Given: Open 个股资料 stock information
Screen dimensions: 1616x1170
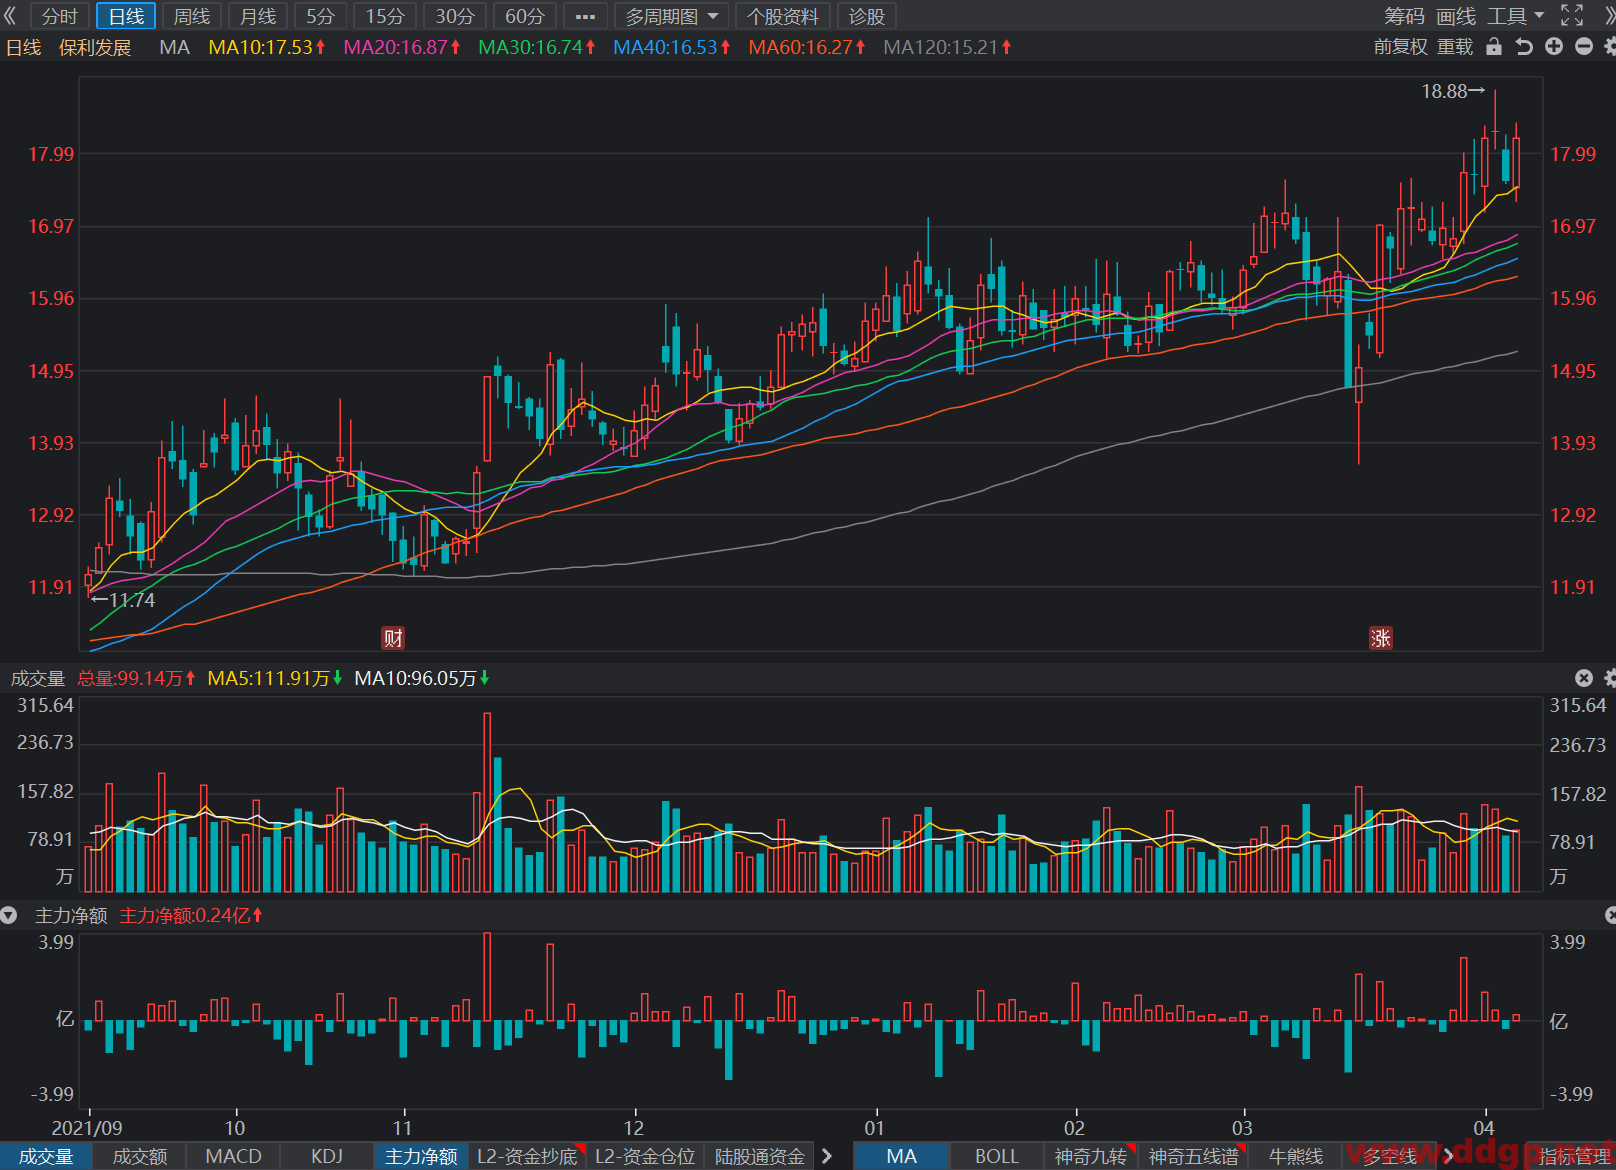Looking at the screenshot, I should [782, 16].
